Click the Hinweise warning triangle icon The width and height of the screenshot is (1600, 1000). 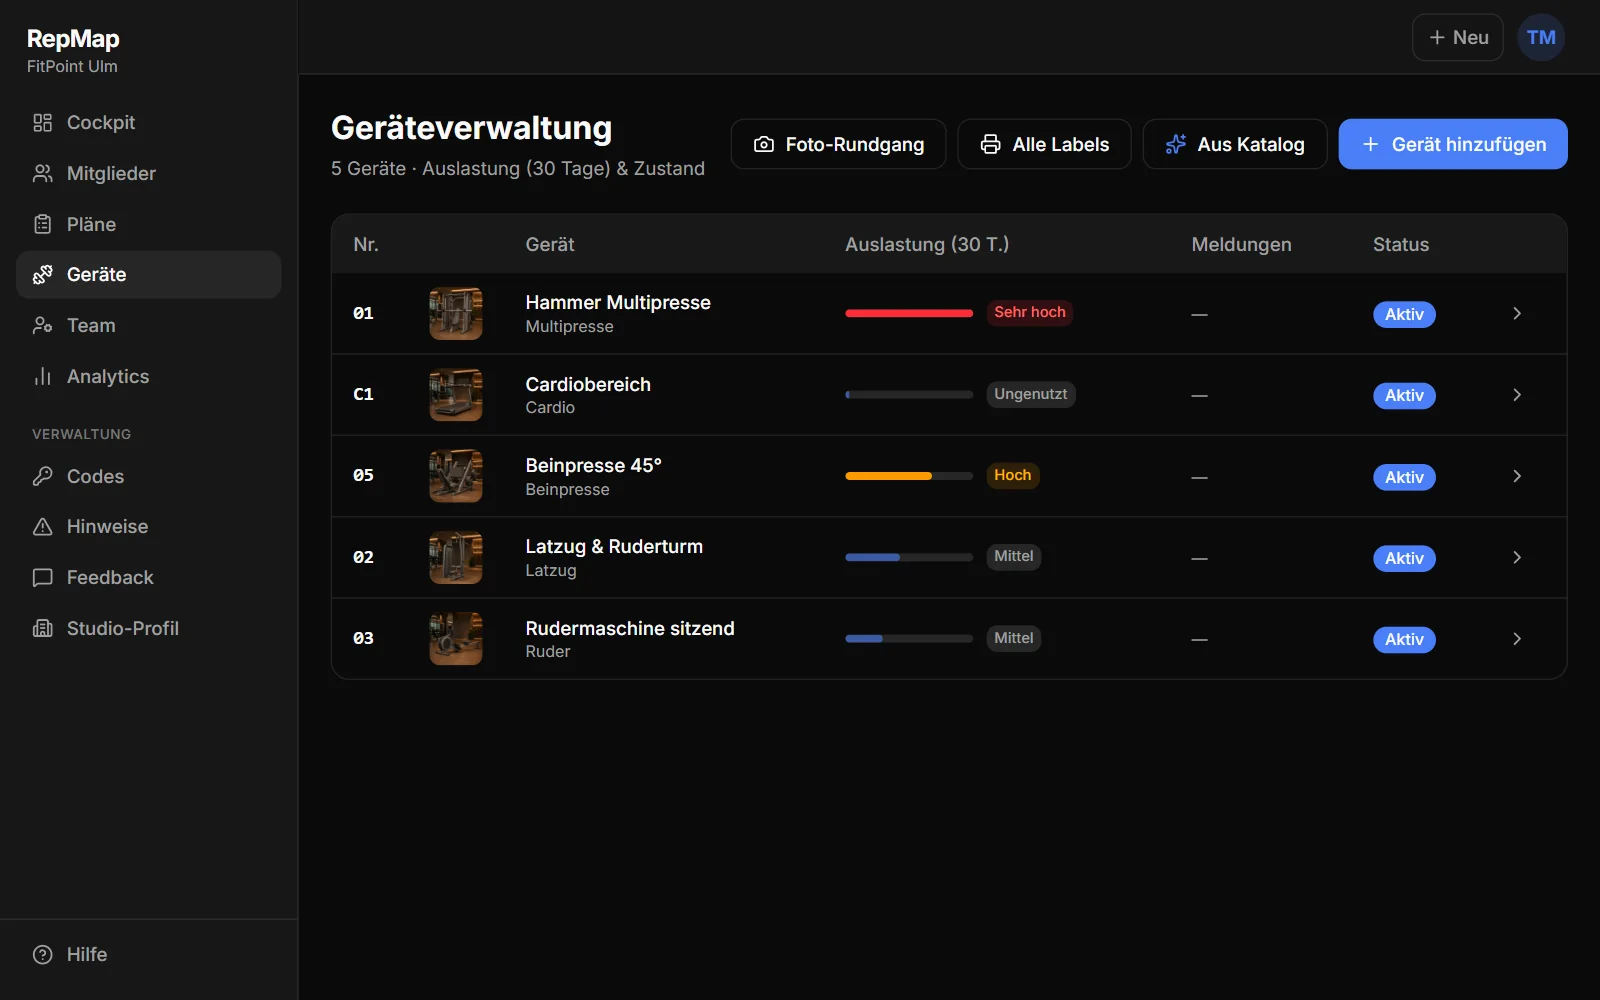pos(42,527)
